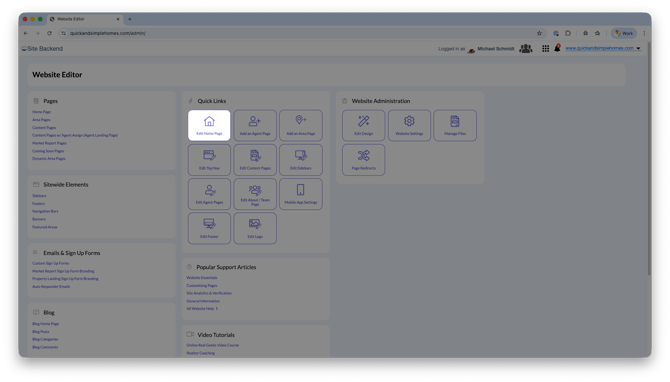This screenshot has width=670, height=382.
Task: Open the Edit About / Team Page tile
Action: point(255,194)
